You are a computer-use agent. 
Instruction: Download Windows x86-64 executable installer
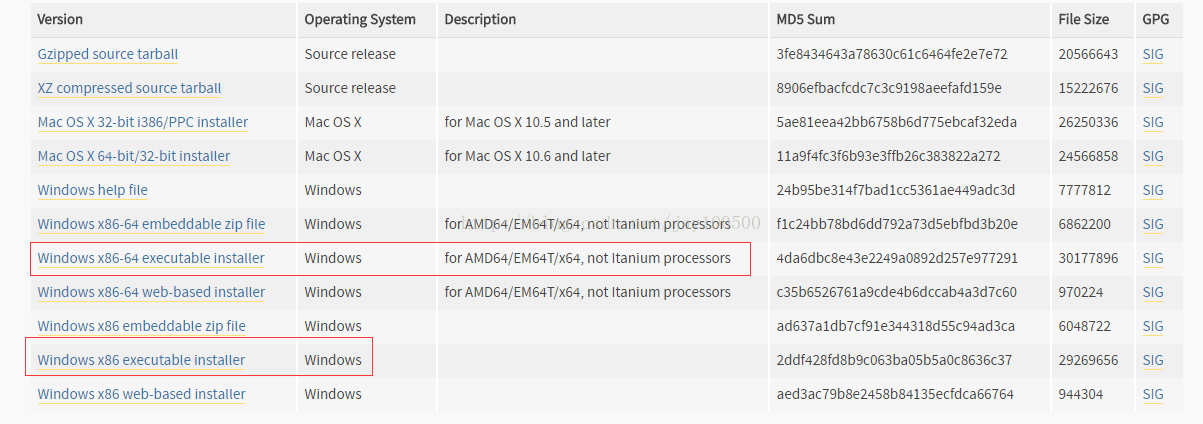click(x=151, y=258)
